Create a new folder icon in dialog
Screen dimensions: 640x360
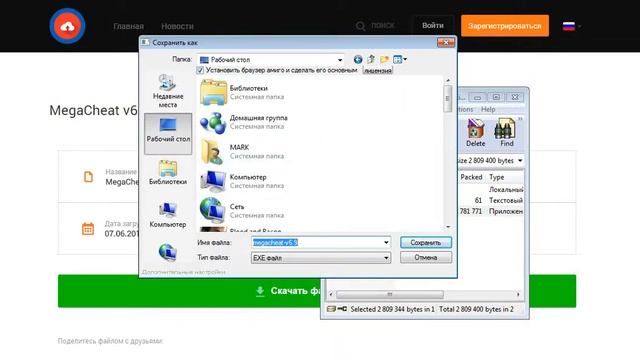pos(384,60)
